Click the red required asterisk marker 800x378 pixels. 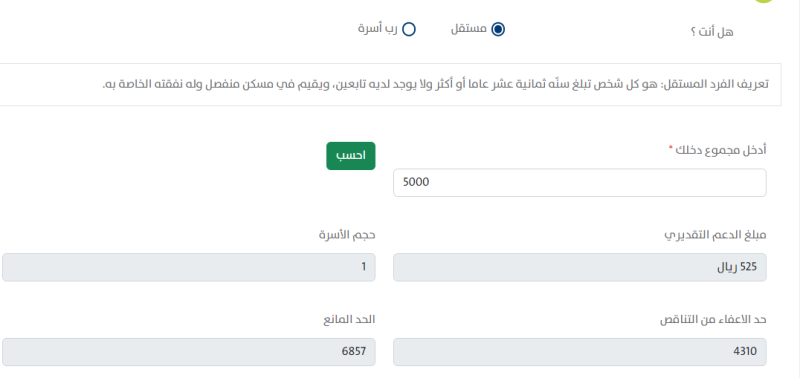point(671,147)
